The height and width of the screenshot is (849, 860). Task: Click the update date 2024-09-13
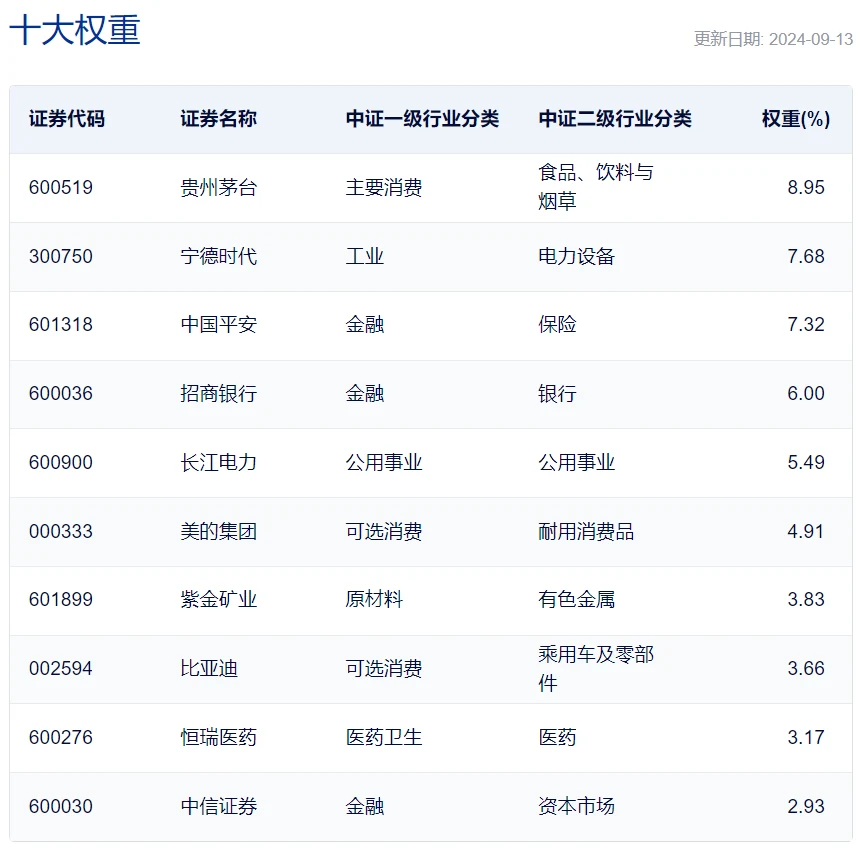pyautogui.click(x=811, y=39)
